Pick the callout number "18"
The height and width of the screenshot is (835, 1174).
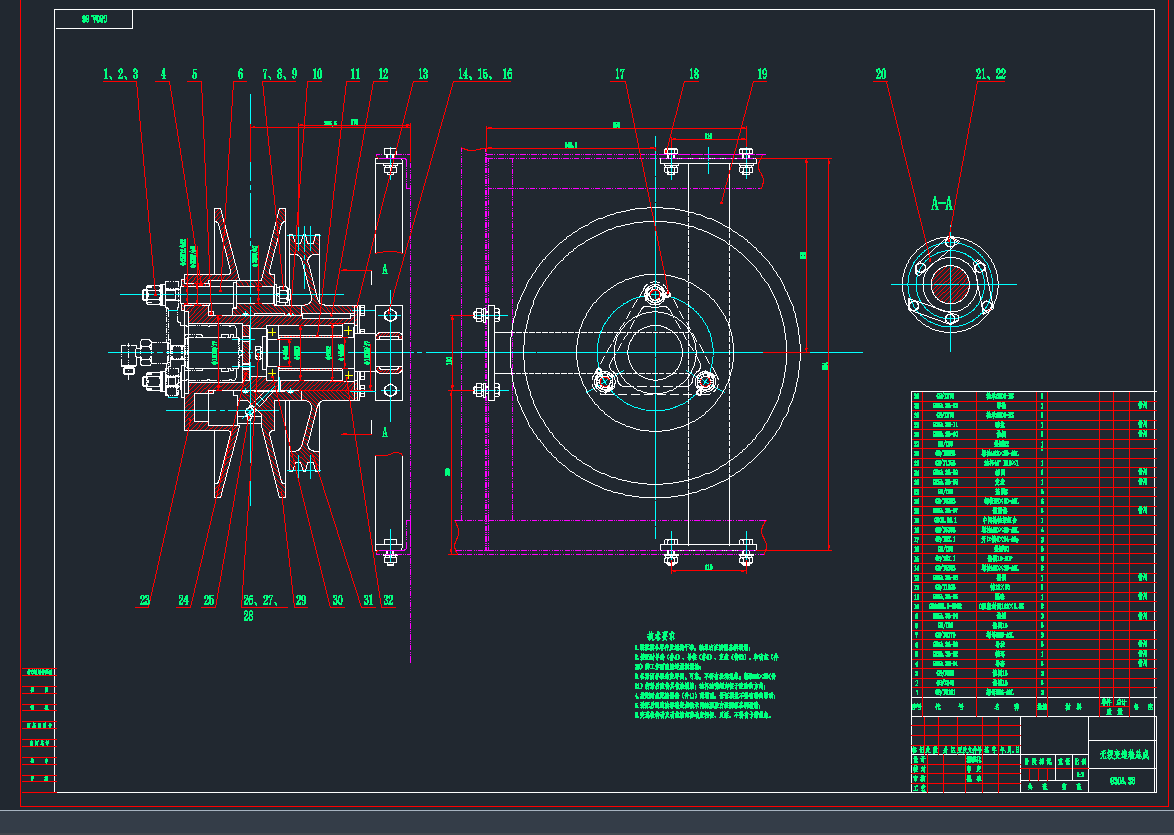coord(694,74)
